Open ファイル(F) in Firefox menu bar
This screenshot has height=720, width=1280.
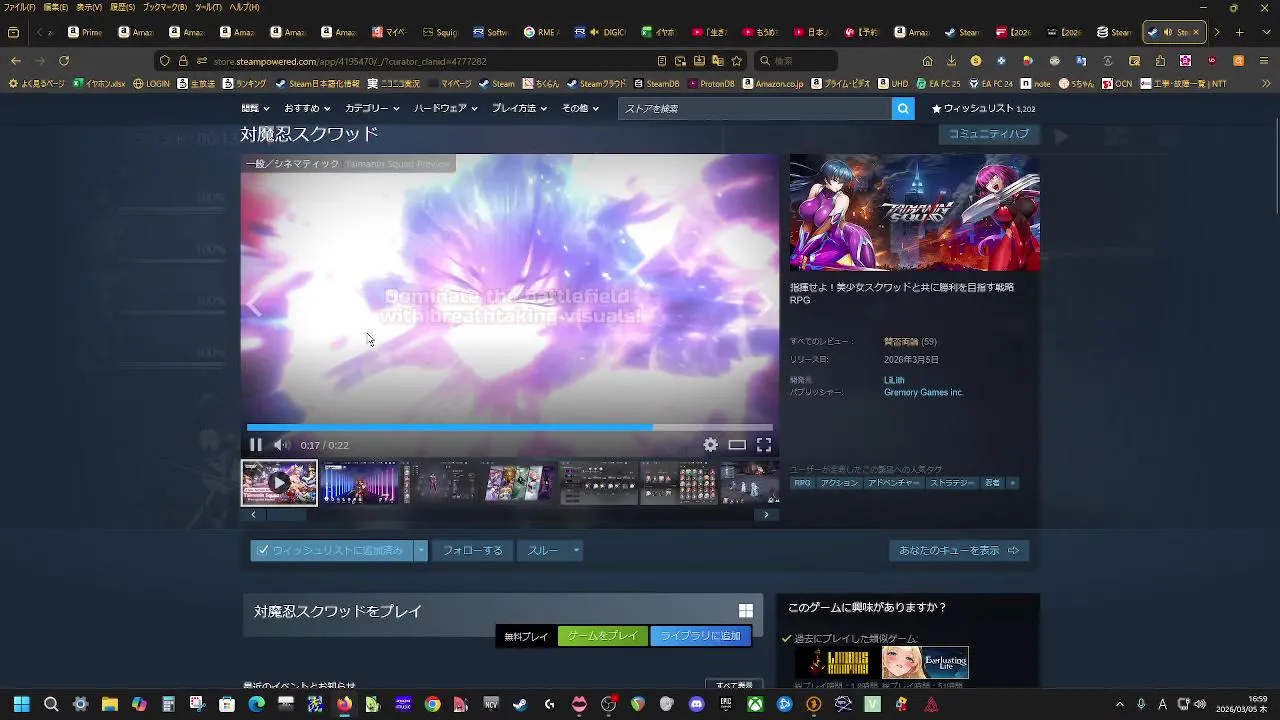tap(20, 7)
